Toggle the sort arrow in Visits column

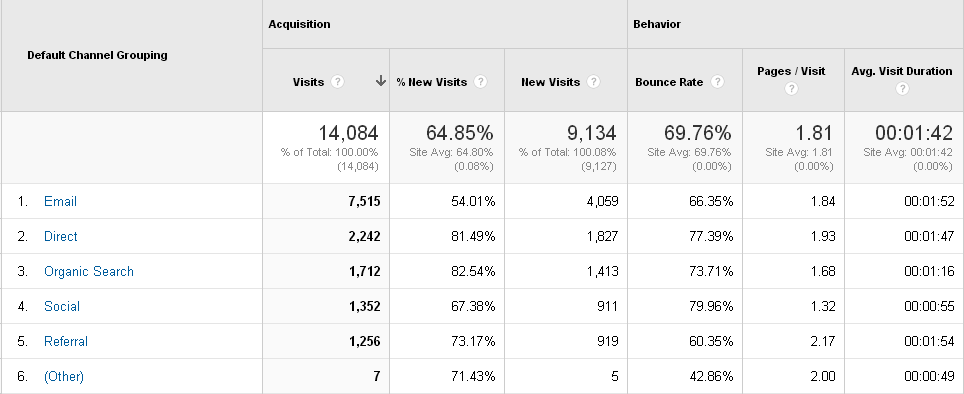pos(381,81)
